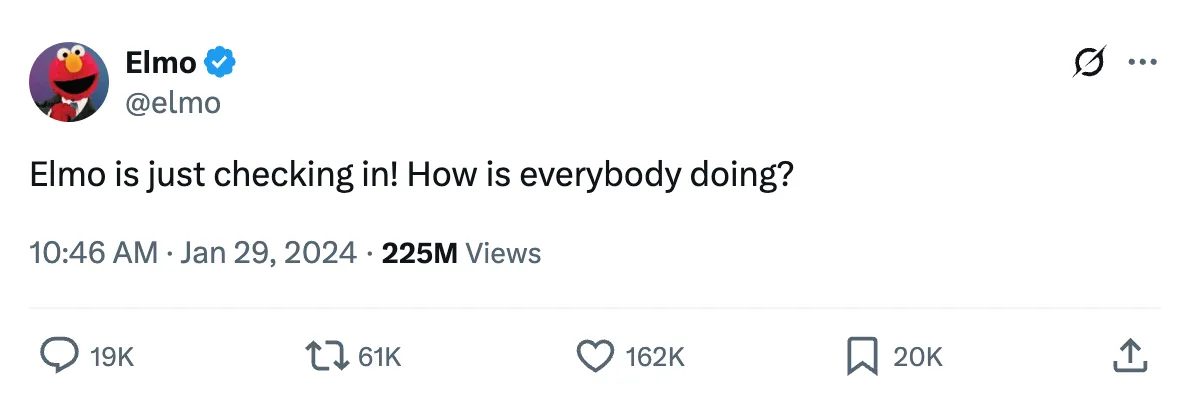Open the share menu via the upload arrow icon
The image size is (1188, 400).
pos(1128,355)
